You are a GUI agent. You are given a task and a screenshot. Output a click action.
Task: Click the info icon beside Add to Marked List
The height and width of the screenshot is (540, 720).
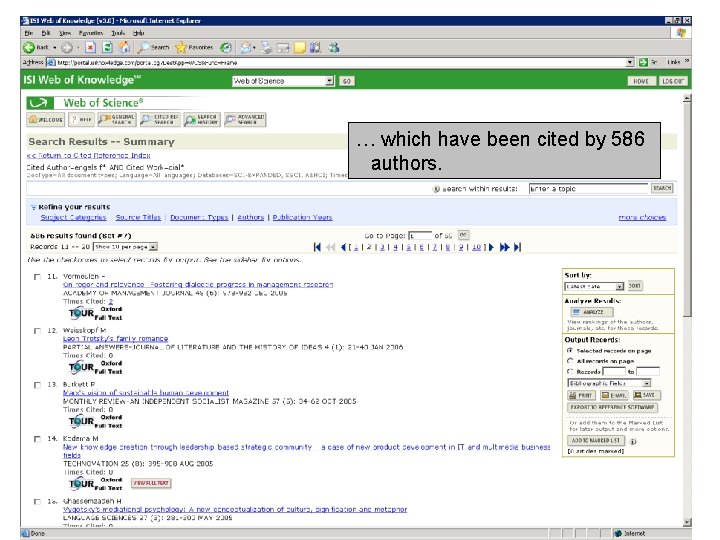(x=633, y=441)
